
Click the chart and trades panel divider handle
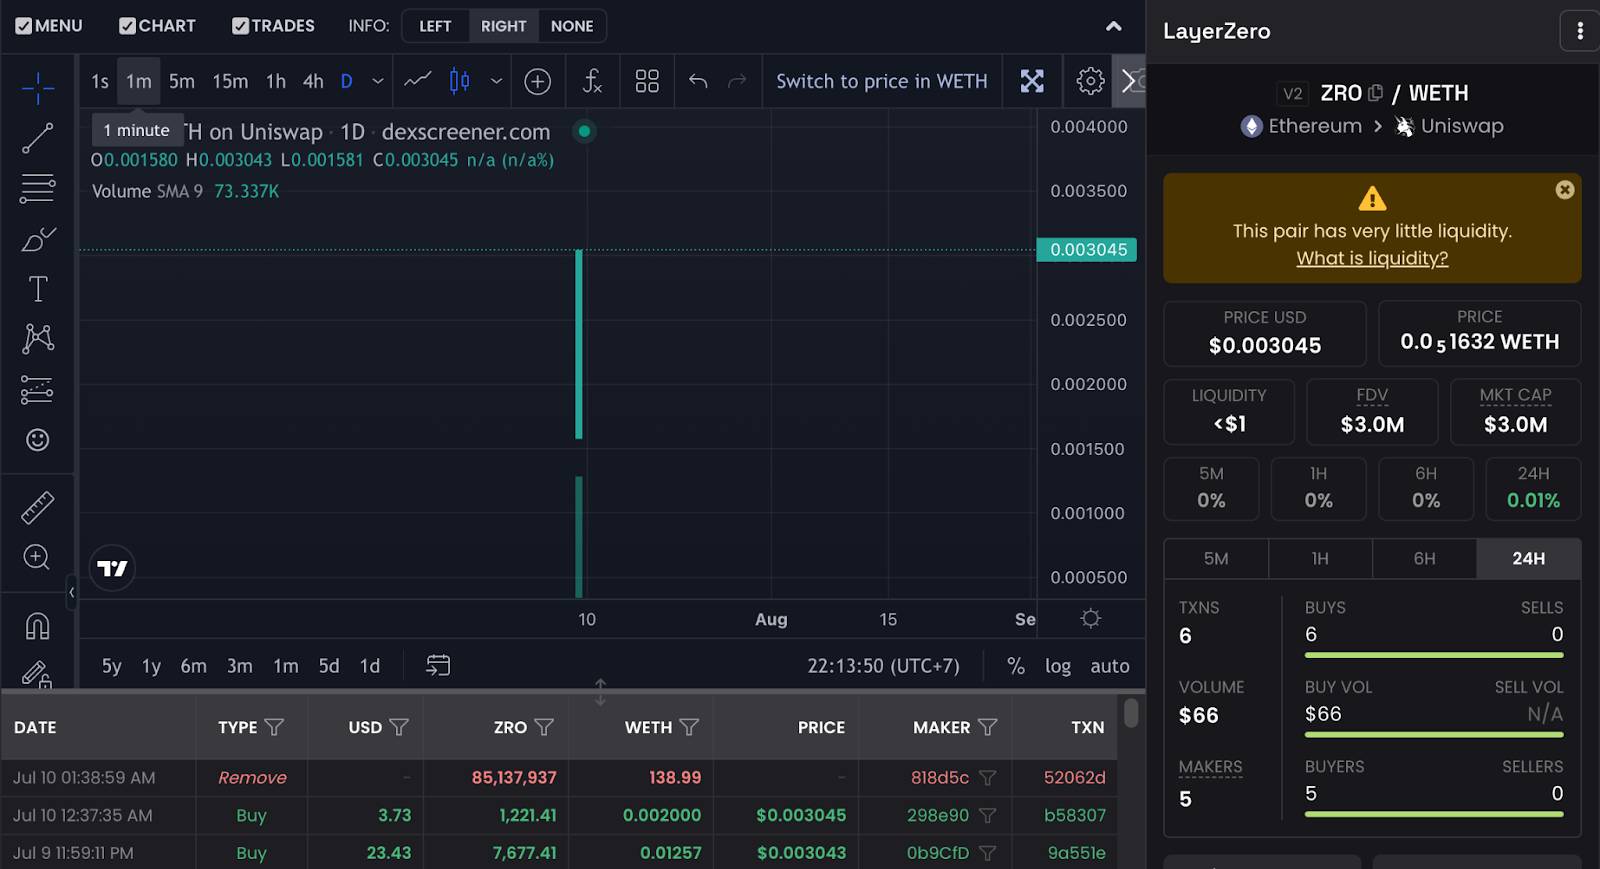point(600,692)
